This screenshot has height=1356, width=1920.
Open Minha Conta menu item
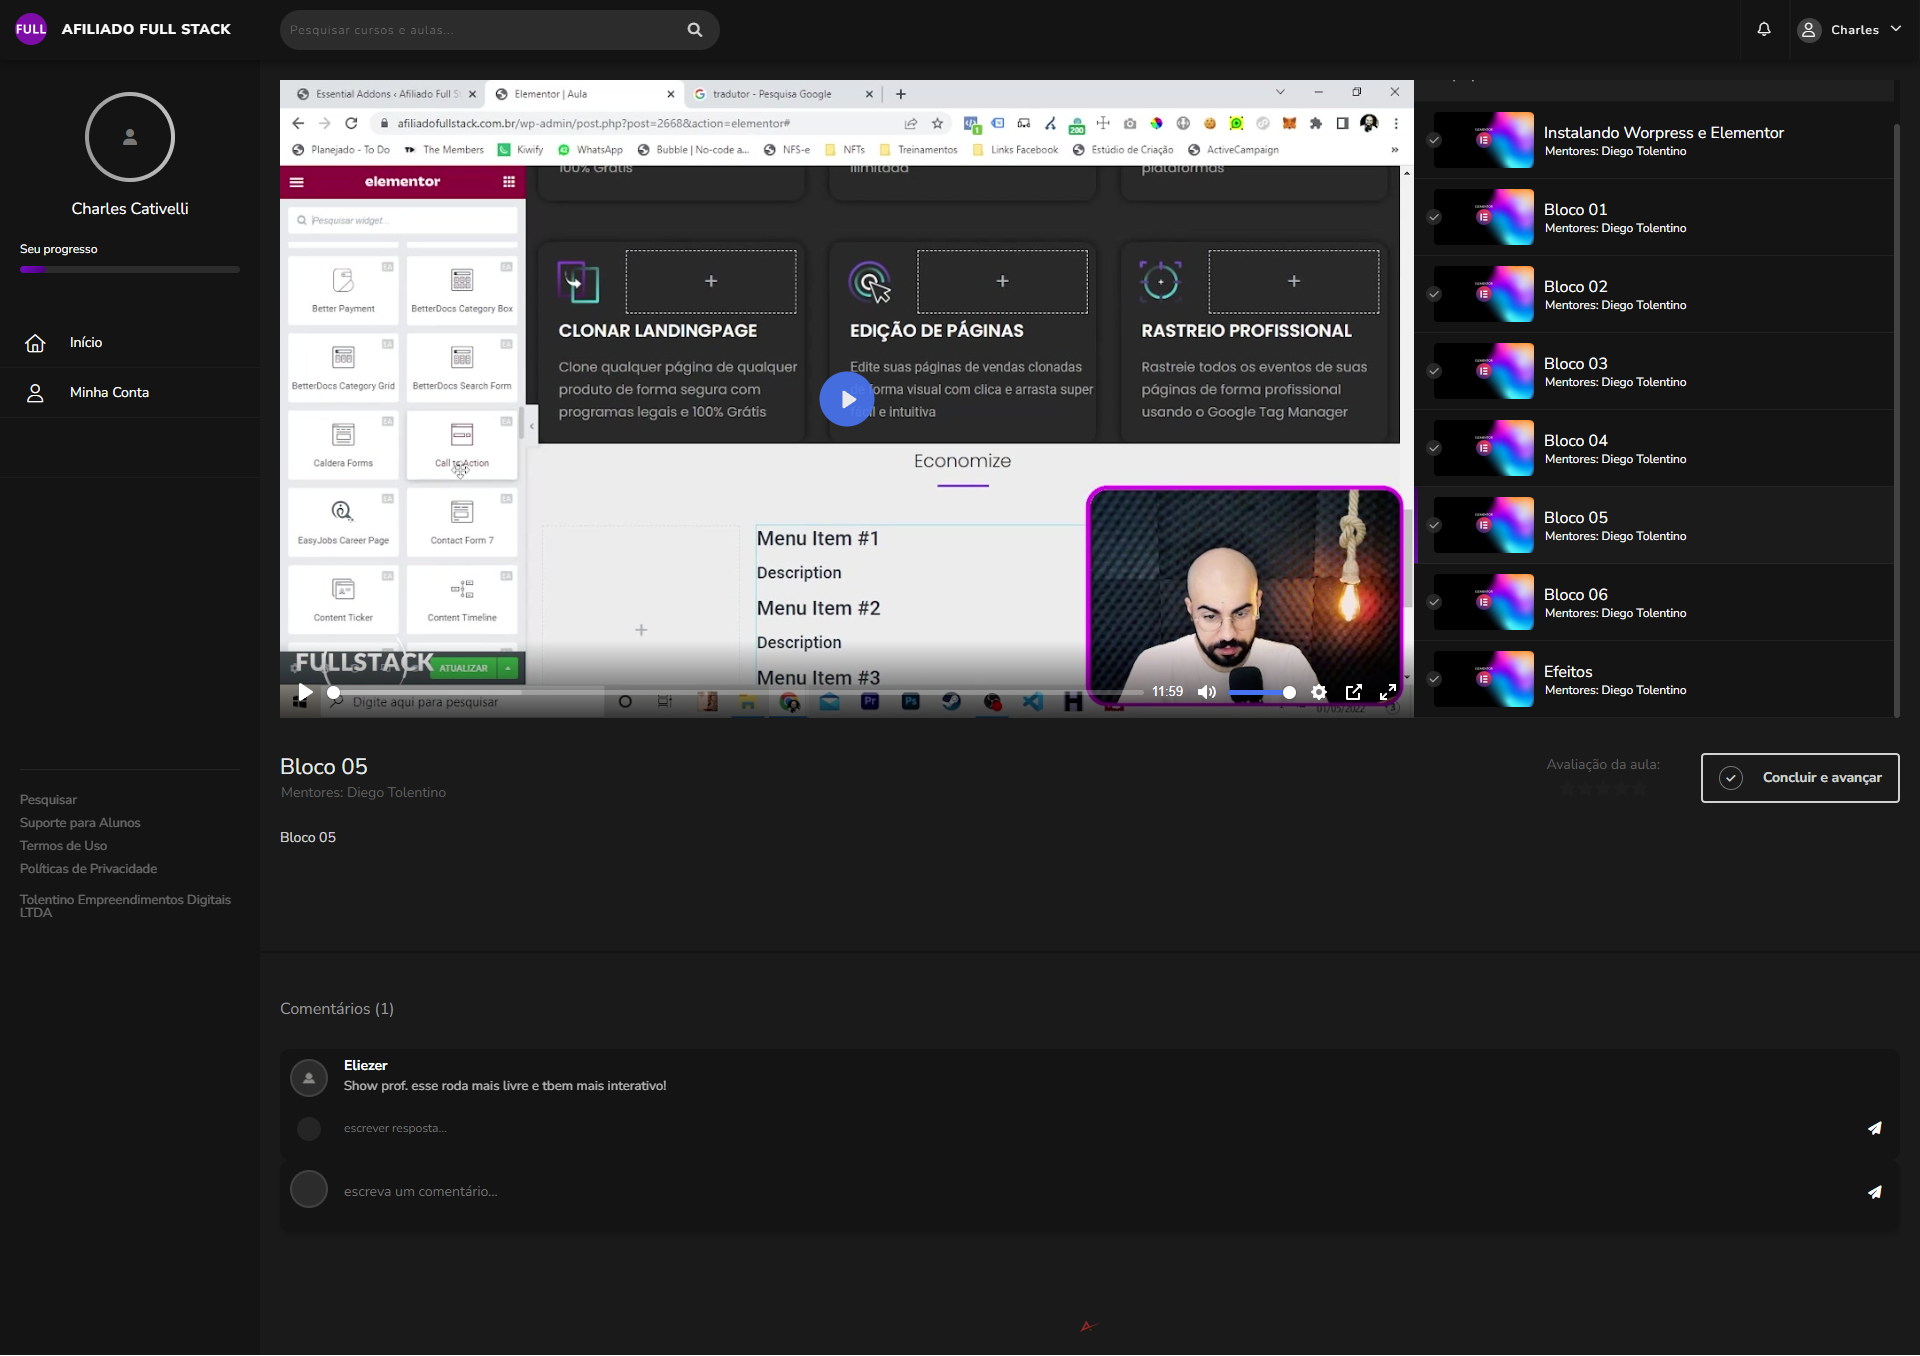[x=109, y=393]
